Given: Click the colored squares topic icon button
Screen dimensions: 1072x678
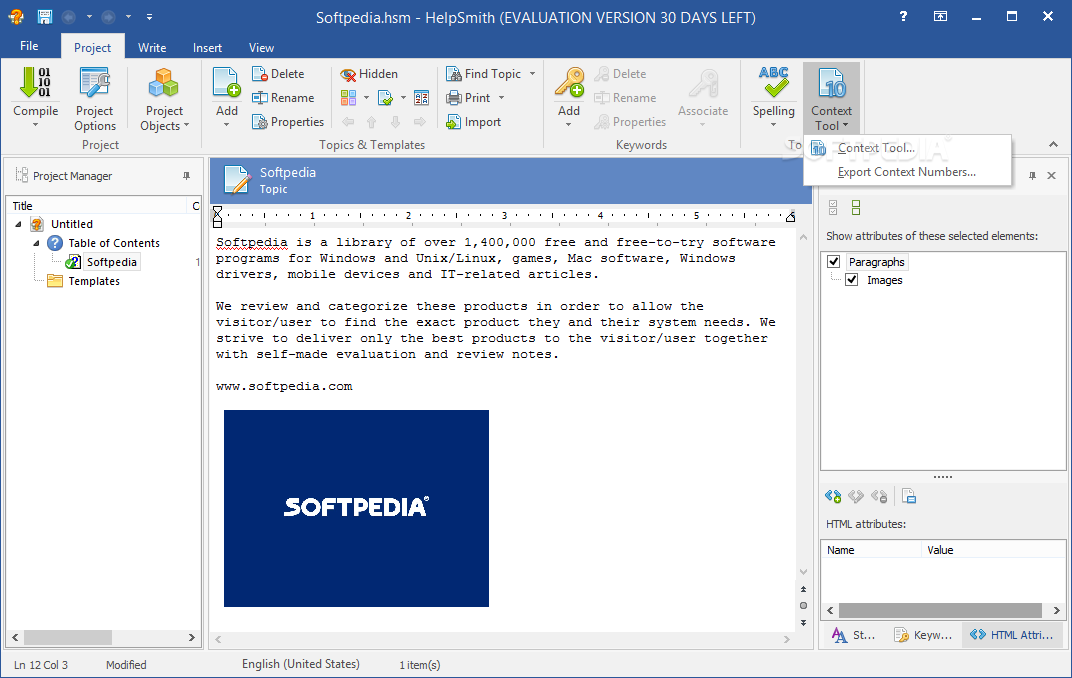Looking at the screenshot, I should [x=349, y=98].
